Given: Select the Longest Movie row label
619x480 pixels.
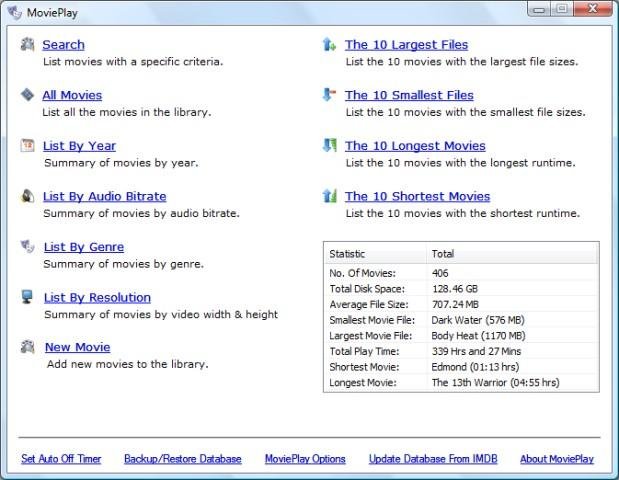Looking at the screenshot, I should [x=363, y=382].
